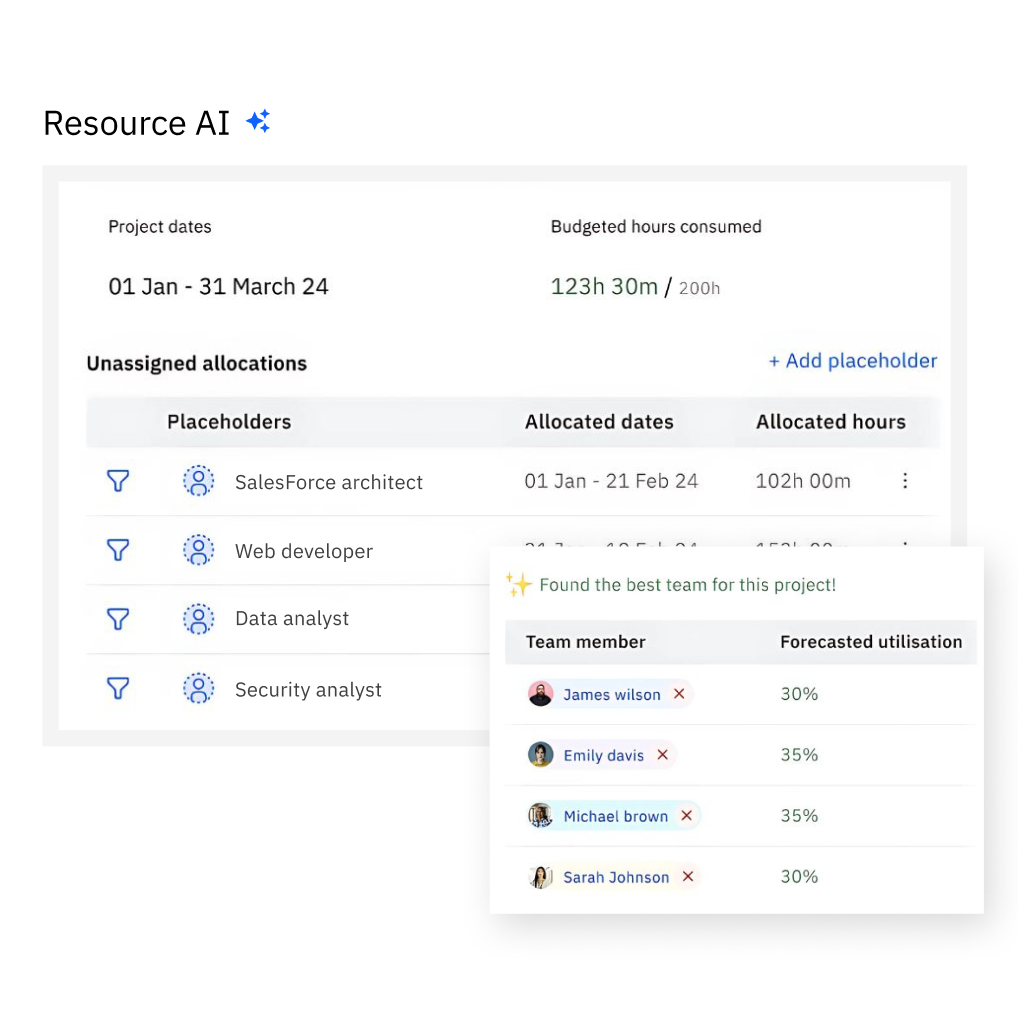
Task: Click Michael brown's profile photo
Action: click(x=541, y=816)
